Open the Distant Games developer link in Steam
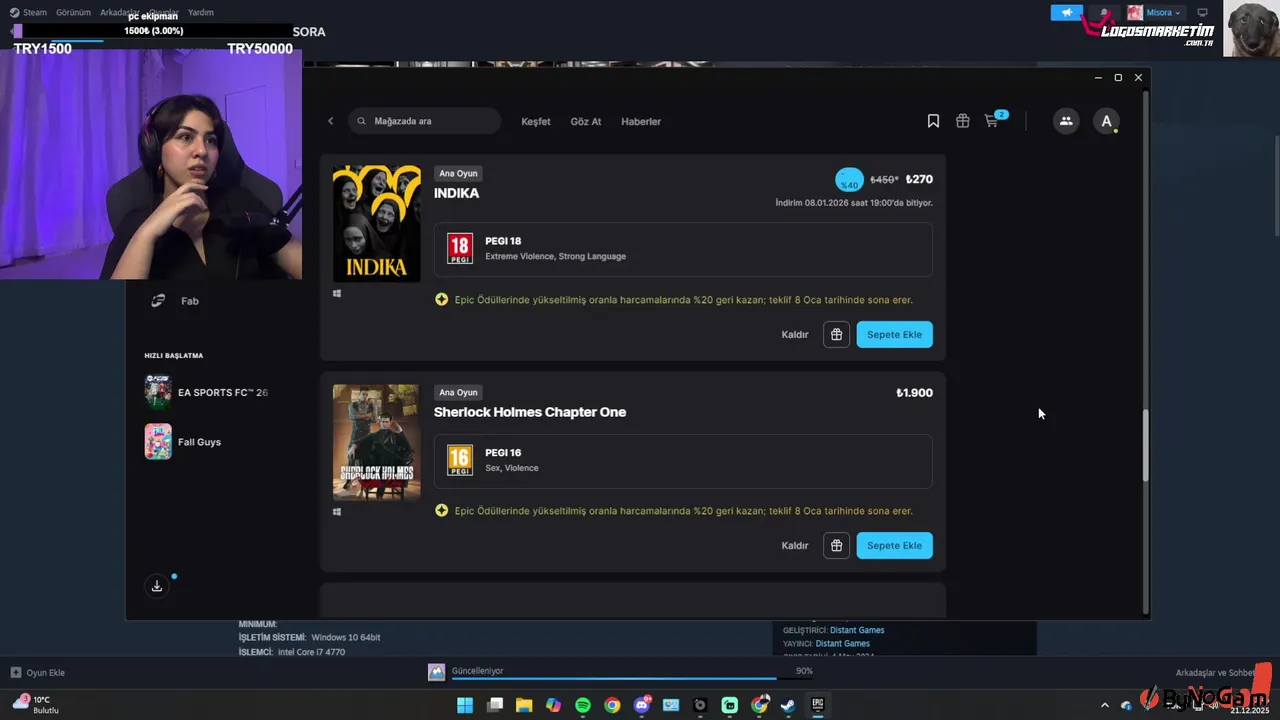 pyautogui.click(x=857, y=630)
